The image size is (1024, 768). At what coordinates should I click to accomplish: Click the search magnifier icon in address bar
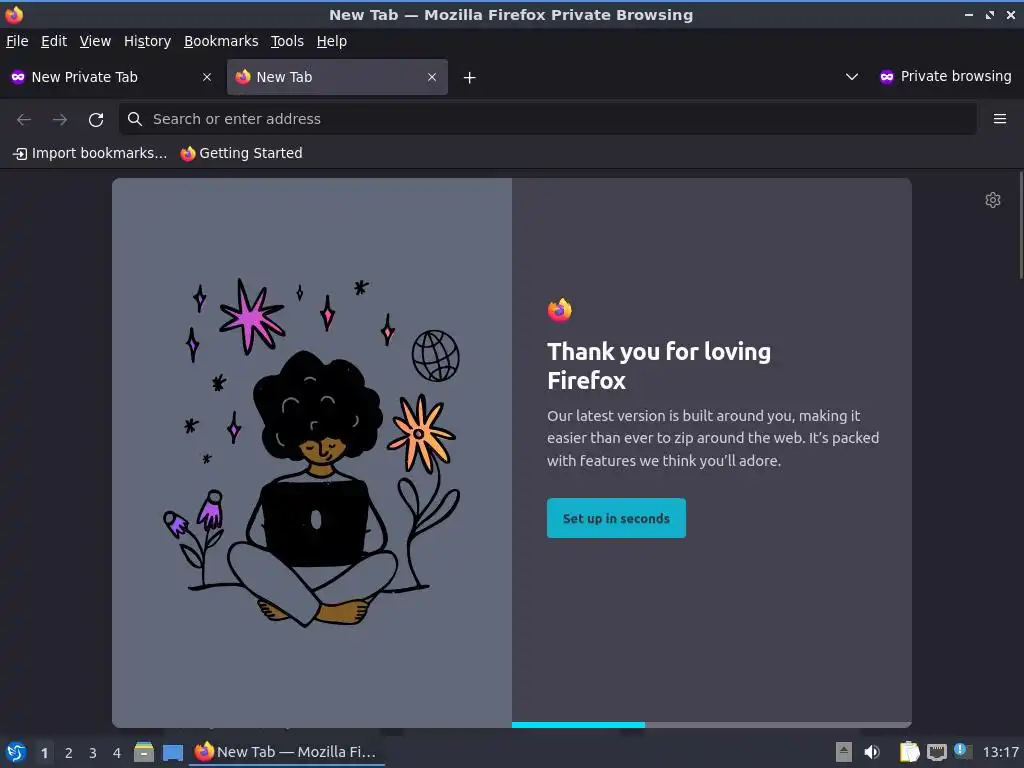[x=135, y=119]
